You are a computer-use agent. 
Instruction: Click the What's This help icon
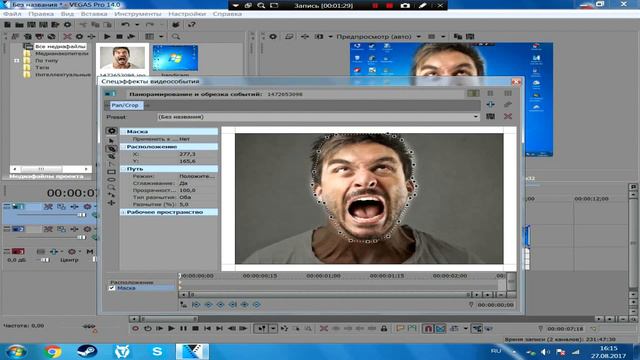click(191, 25)
